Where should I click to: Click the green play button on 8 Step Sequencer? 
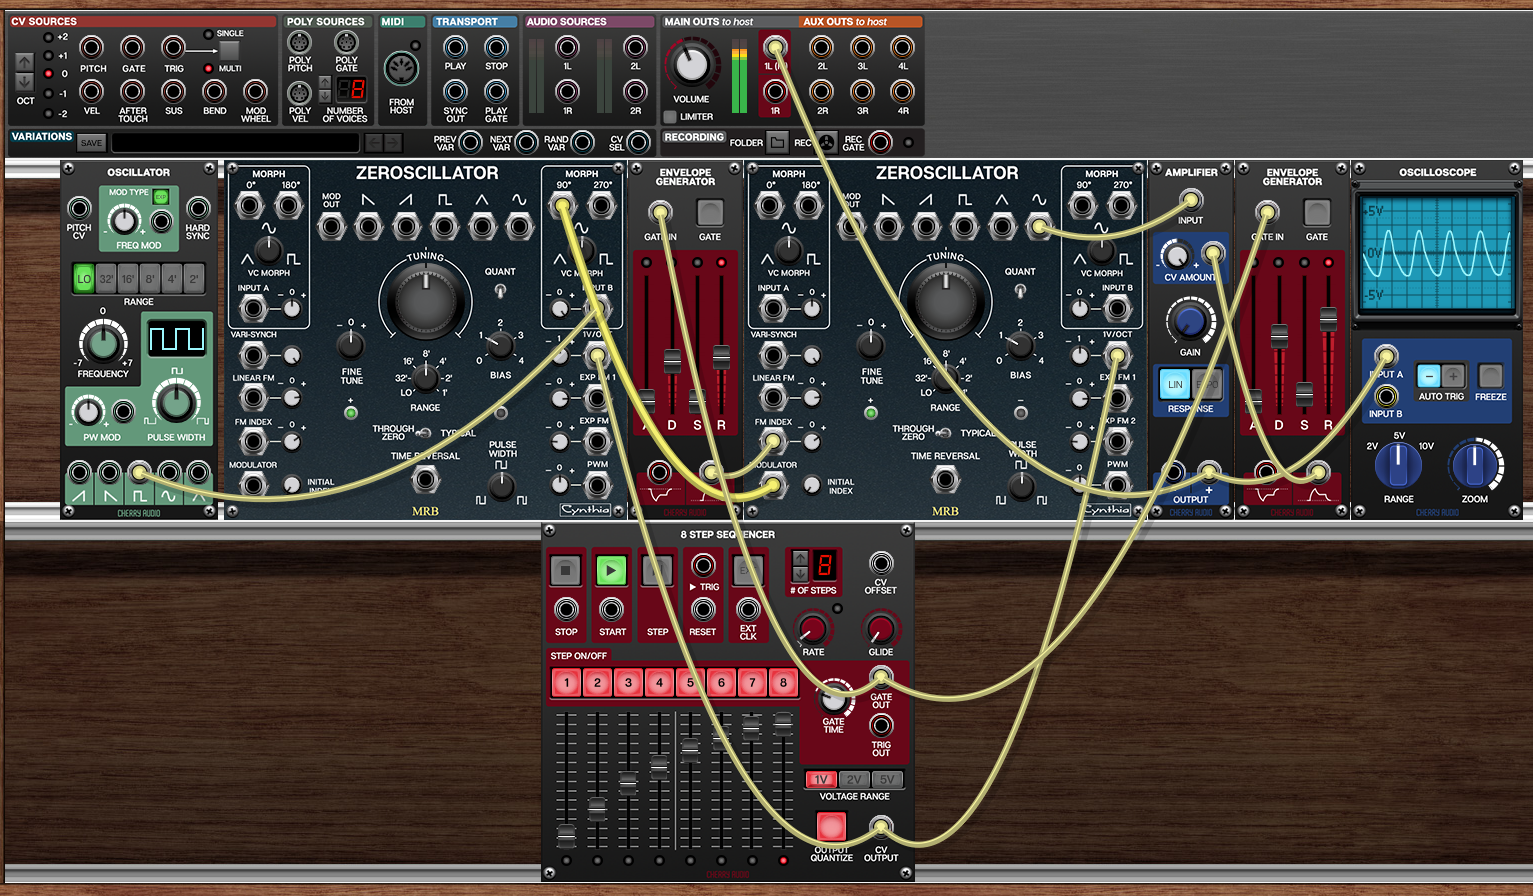(611, 570)
